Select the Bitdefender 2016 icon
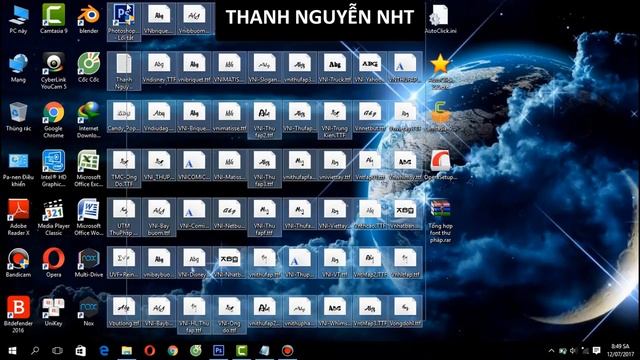The image size is (640, 360). [x=18, y=314]
